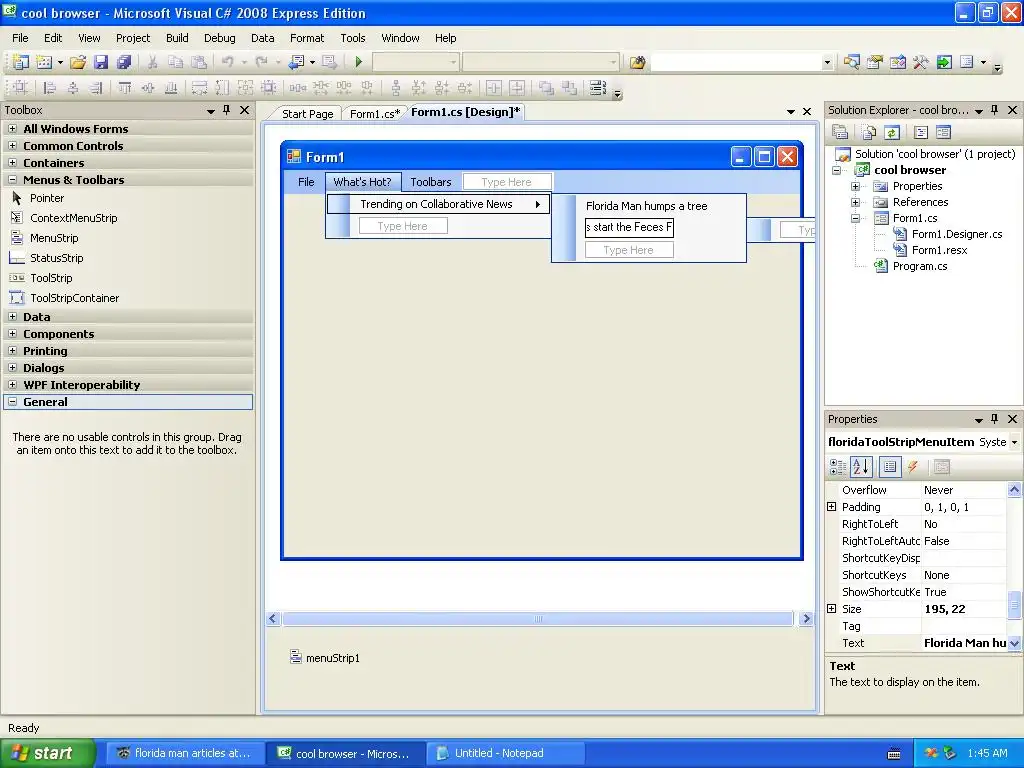Click the Properties icon in Solution Explorer toolbar
The width and height of the screenshot is (1024, 768).
pyautogui.click(x=840, y=133)
